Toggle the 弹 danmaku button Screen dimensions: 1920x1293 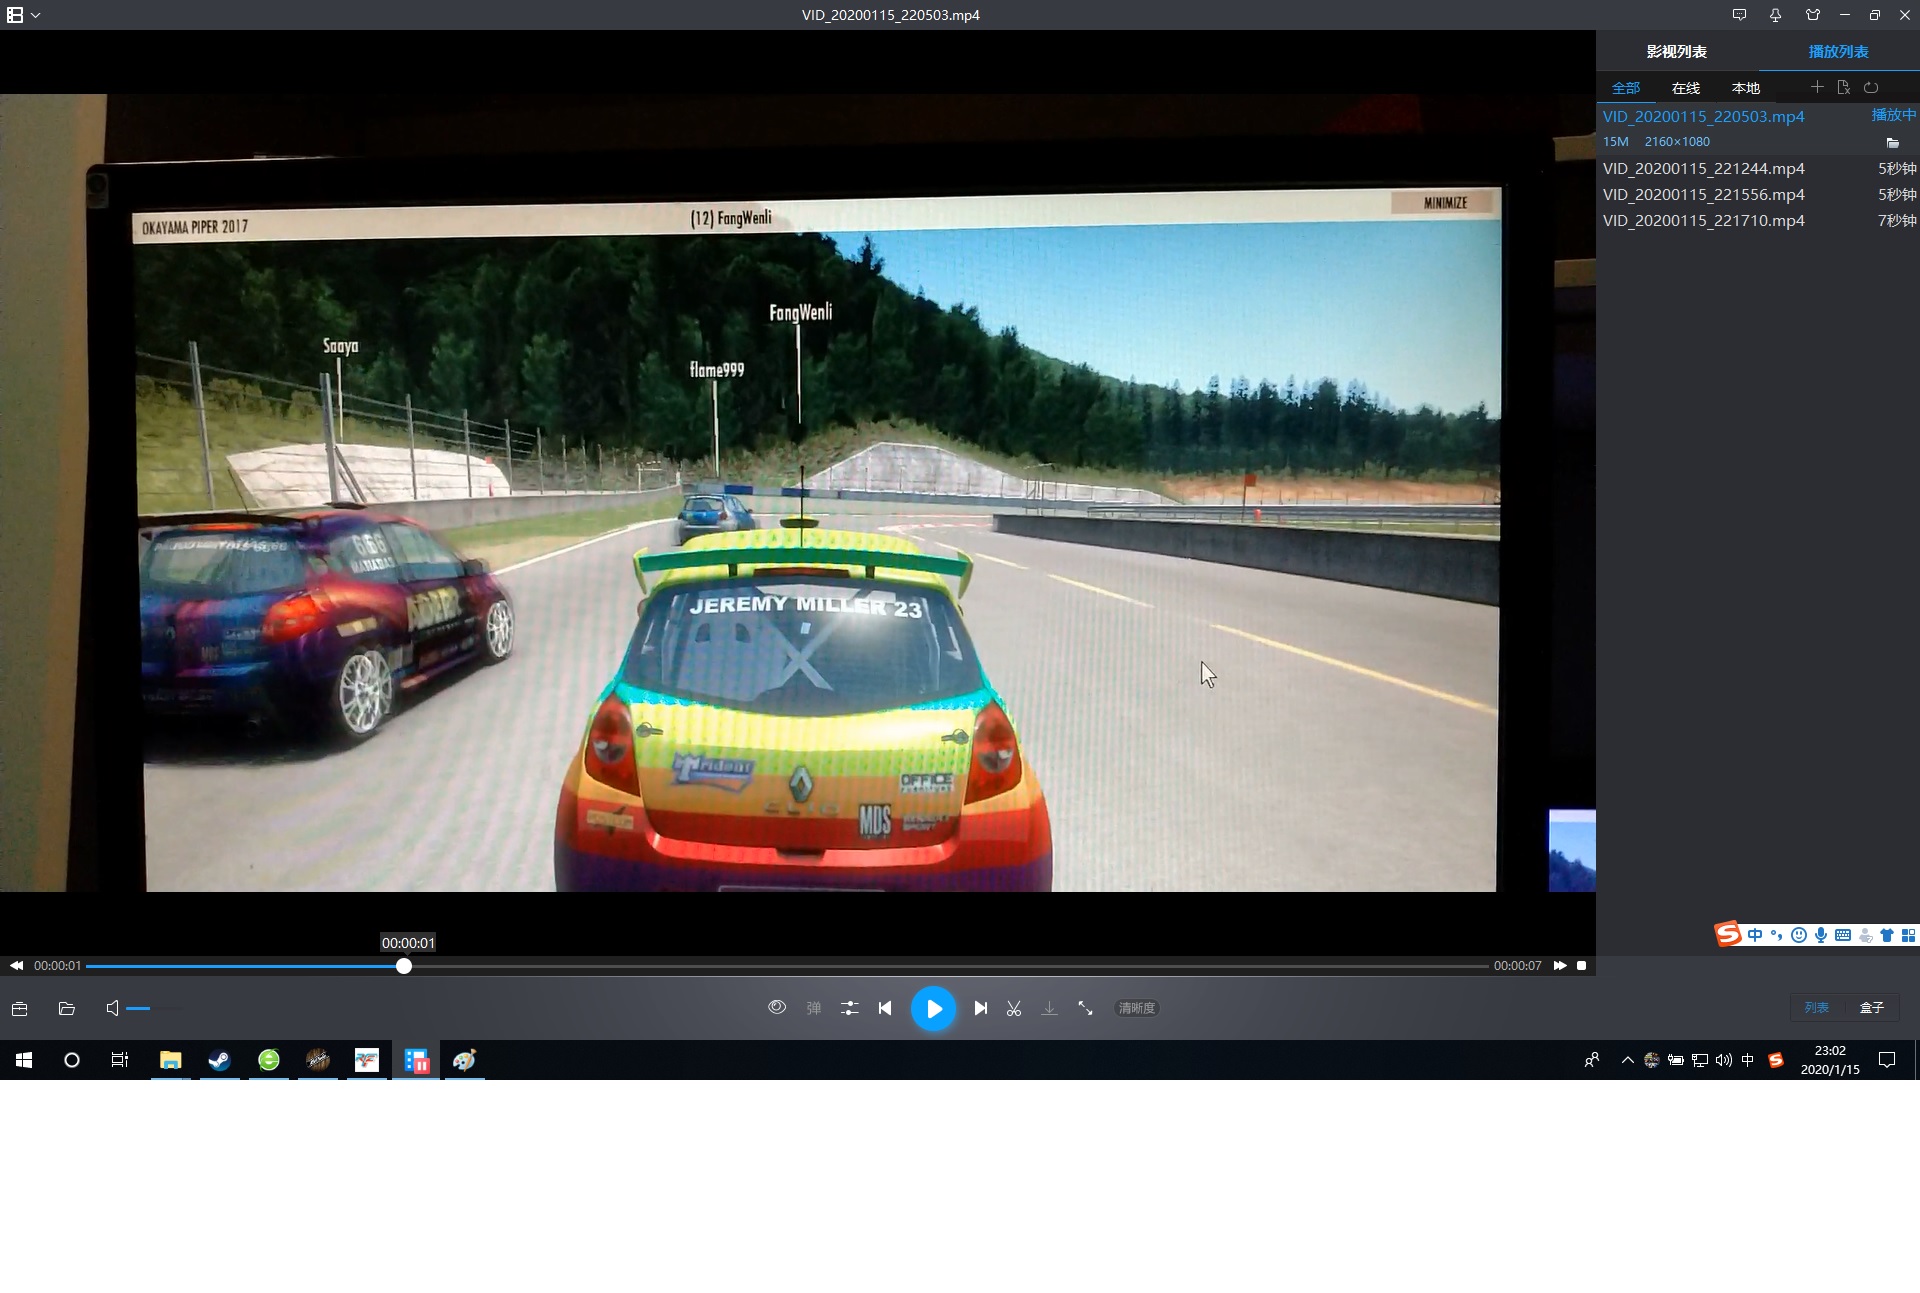814,1008
